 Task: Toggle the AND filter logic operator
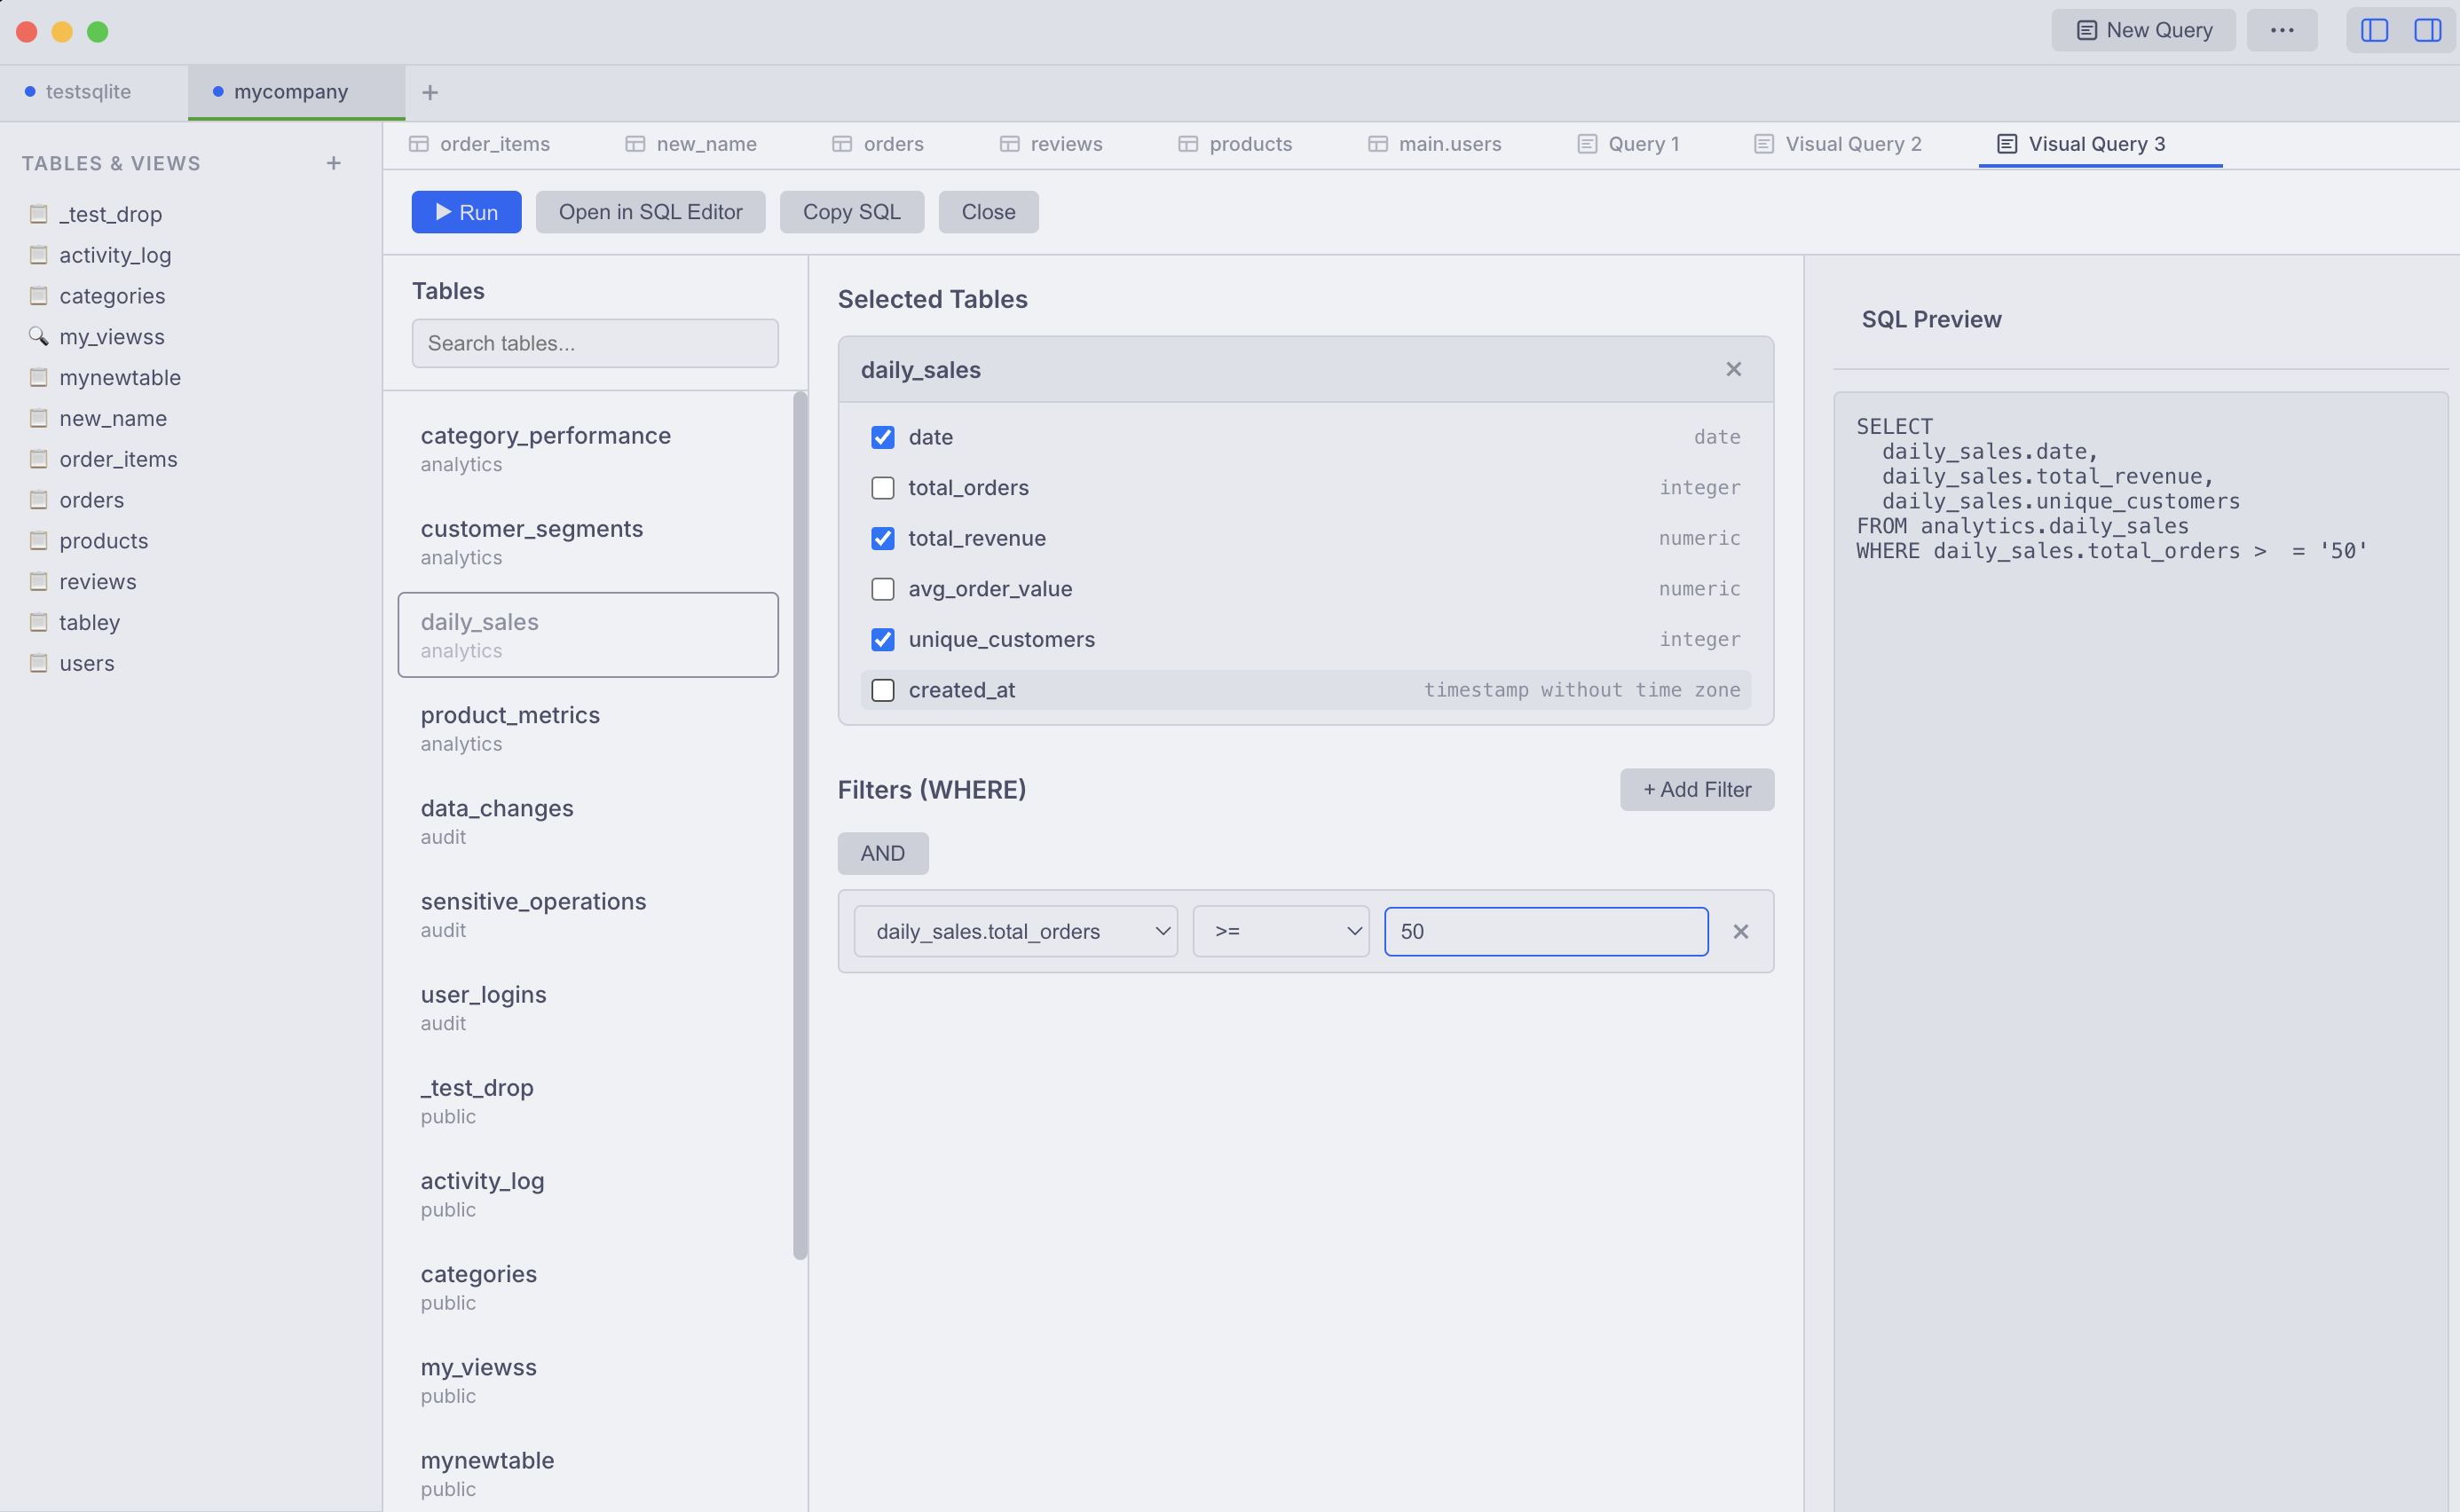(x=882, y=853)
